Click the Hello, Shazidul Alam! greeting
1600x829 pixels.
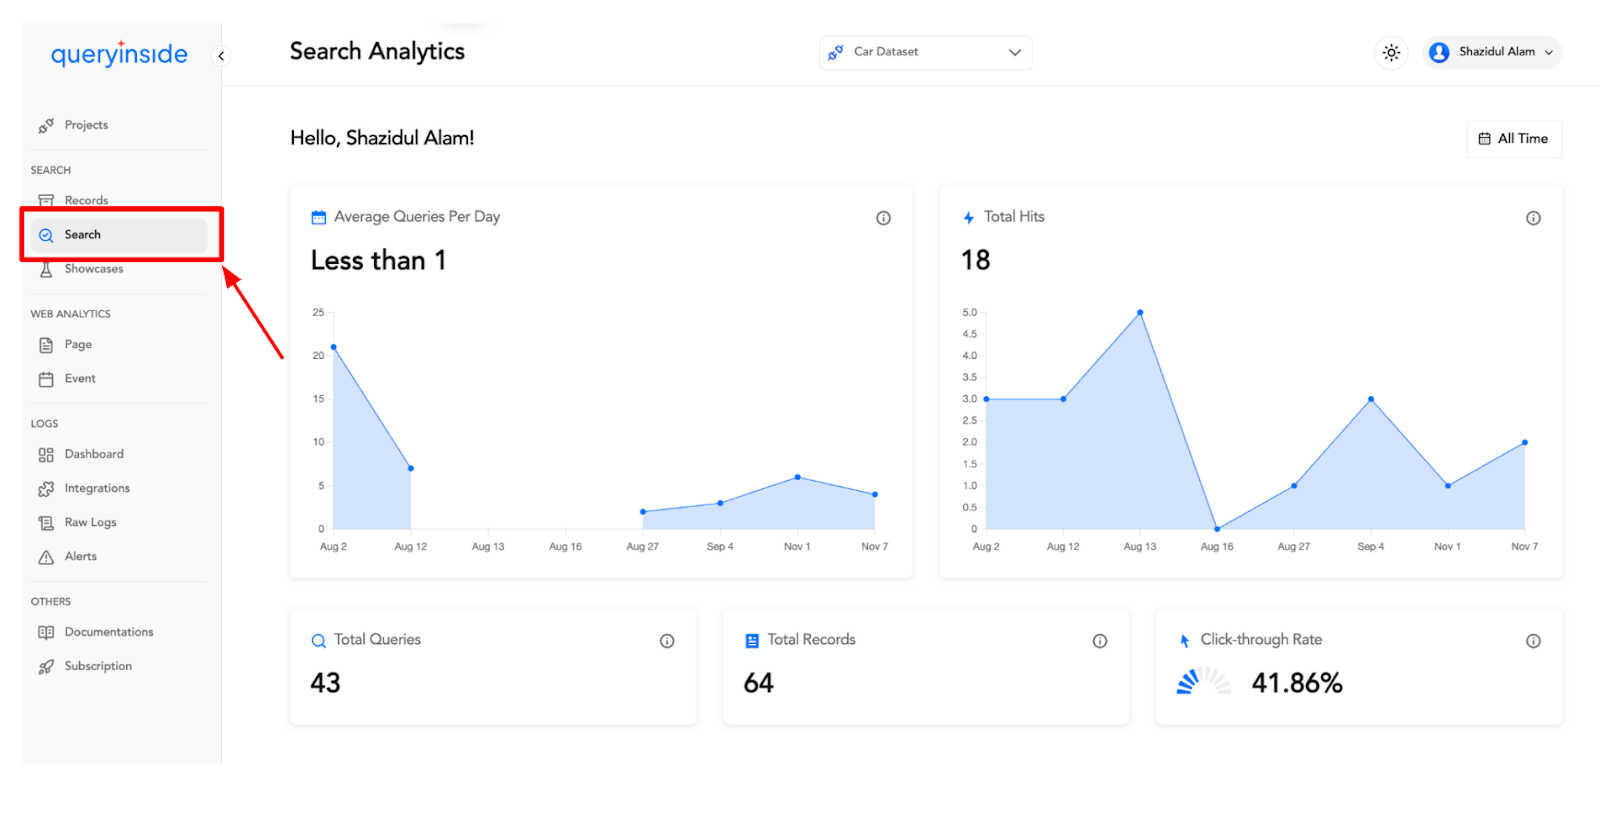382,138
